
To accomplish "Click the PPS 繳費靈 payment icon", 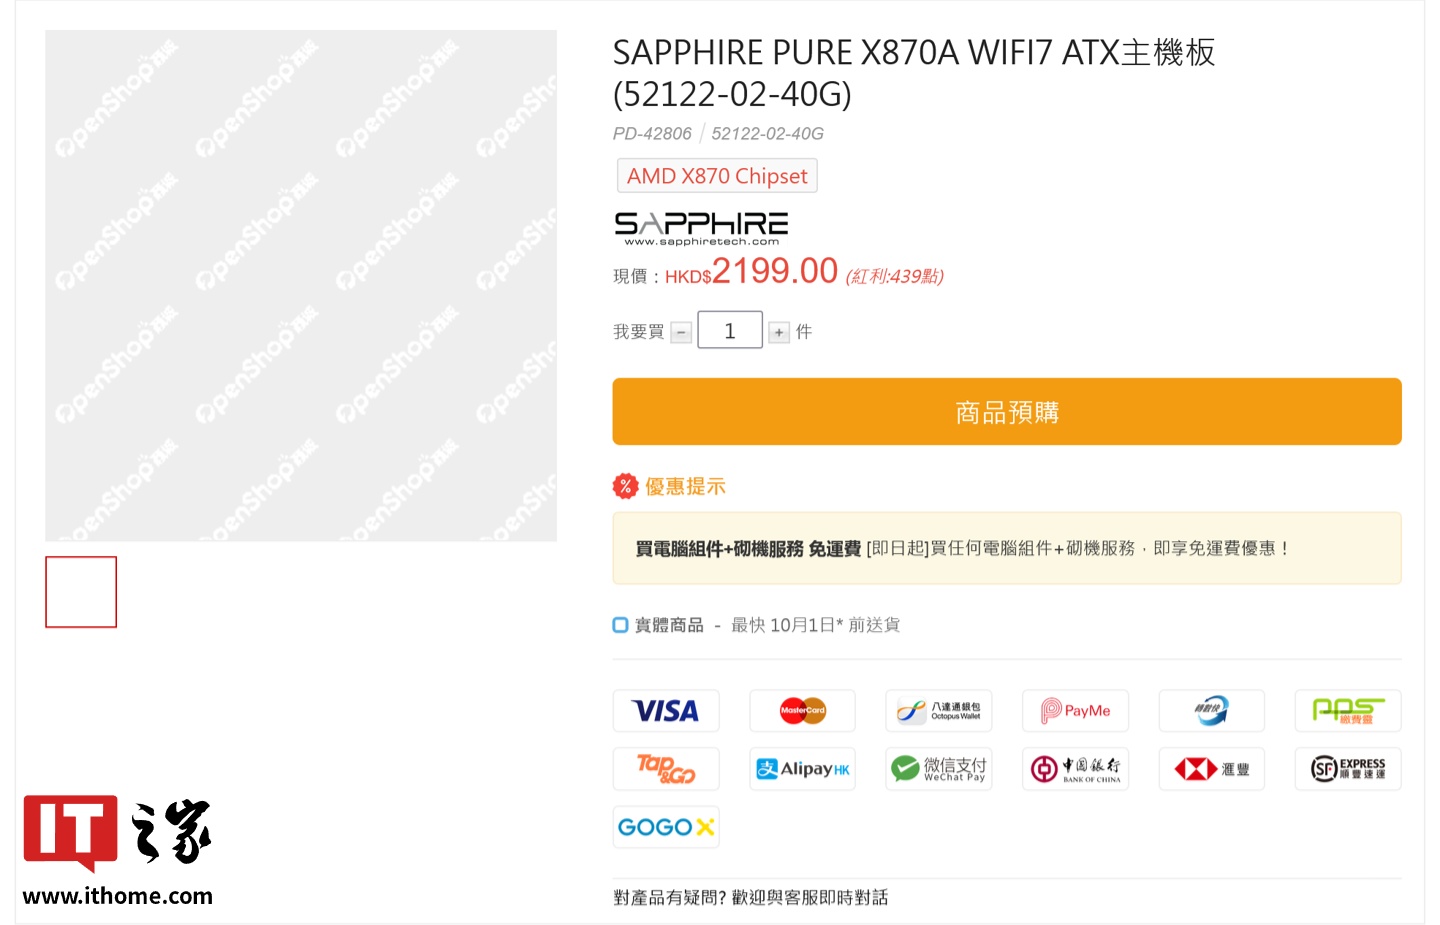I will pyautogui.click(x=1348, y=710).
